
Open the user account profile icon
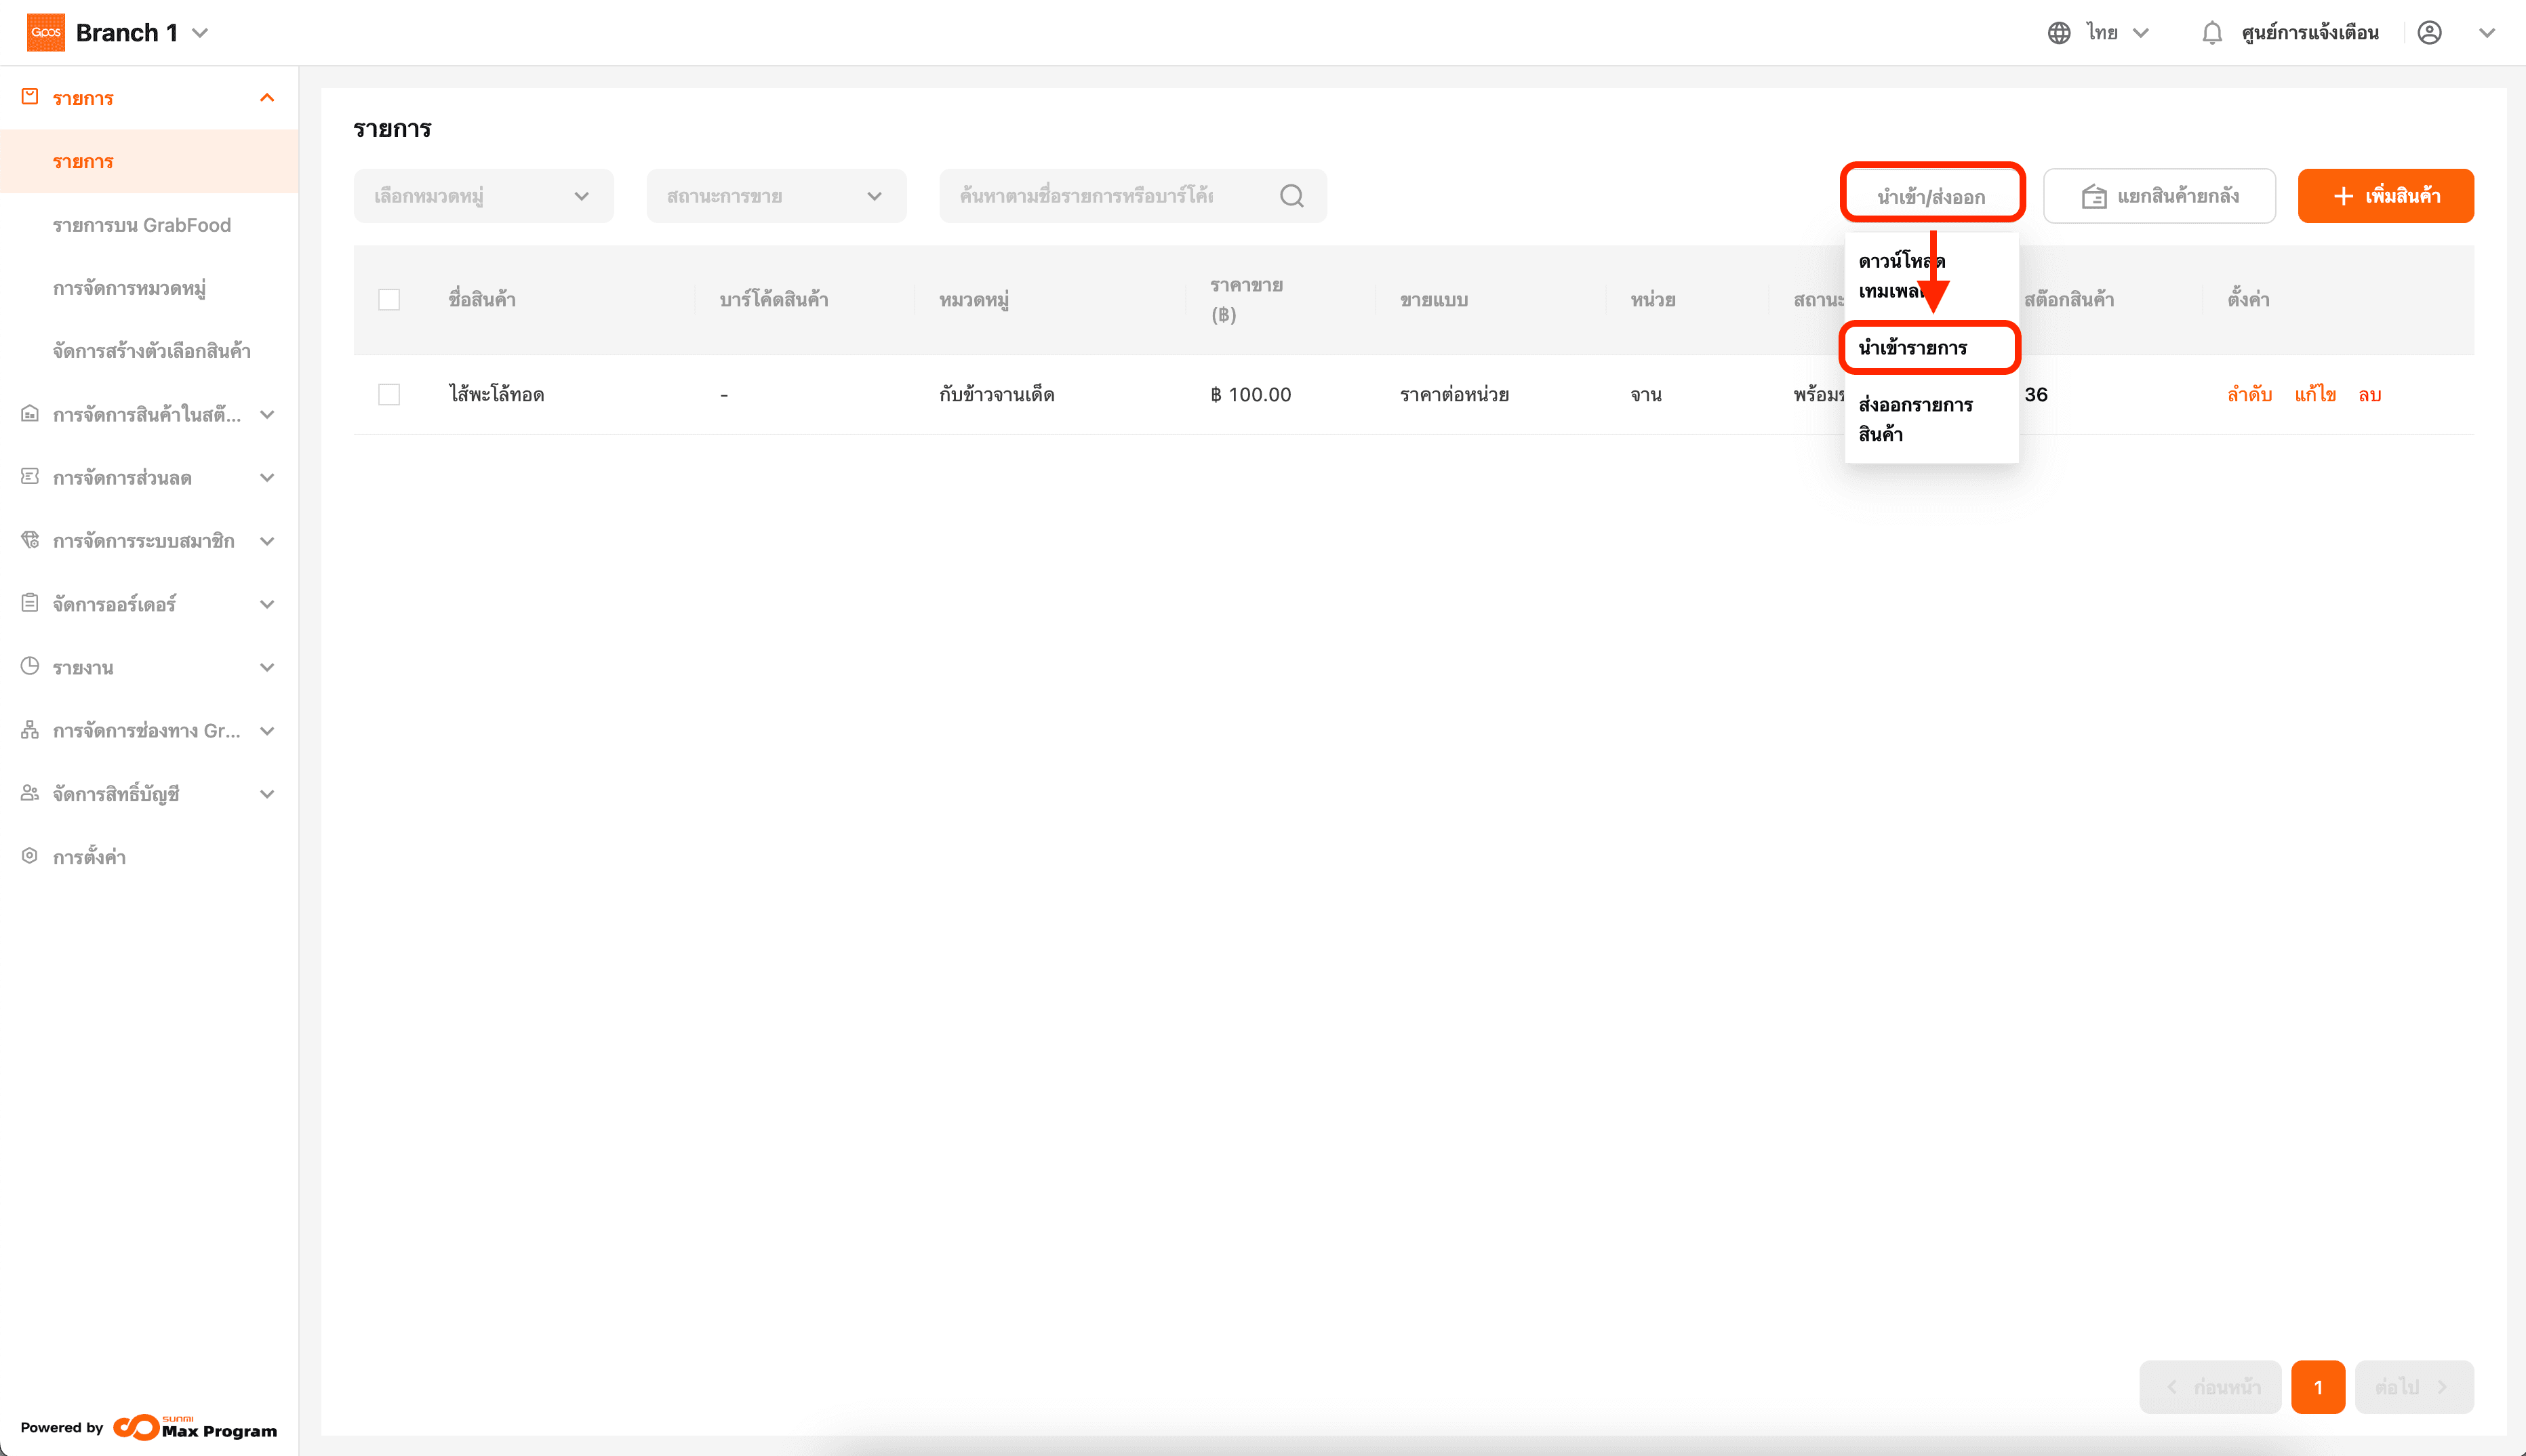(2429, 33)
